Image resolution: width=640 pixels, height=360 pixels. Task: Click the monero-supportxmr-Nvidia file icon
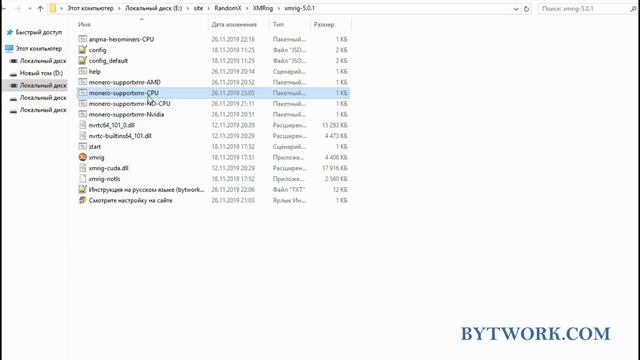(x=82, y=114)
